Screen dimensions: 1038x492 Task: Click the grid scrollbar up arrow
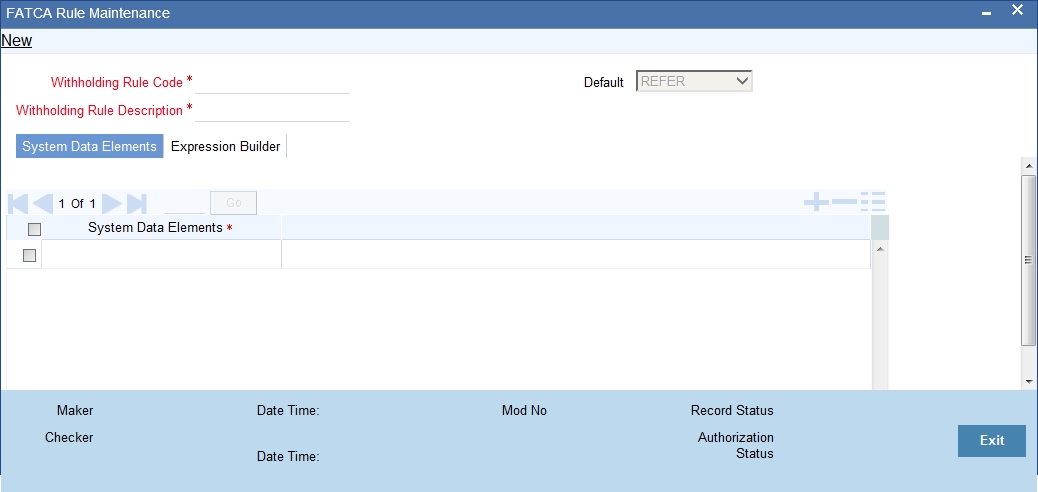click(880, 248)
